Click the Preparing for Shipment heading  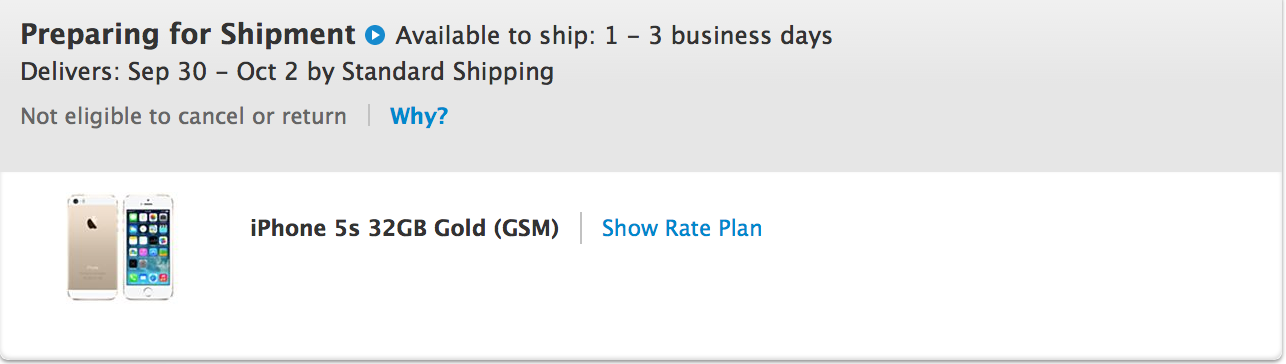click(x=188, y=35)
